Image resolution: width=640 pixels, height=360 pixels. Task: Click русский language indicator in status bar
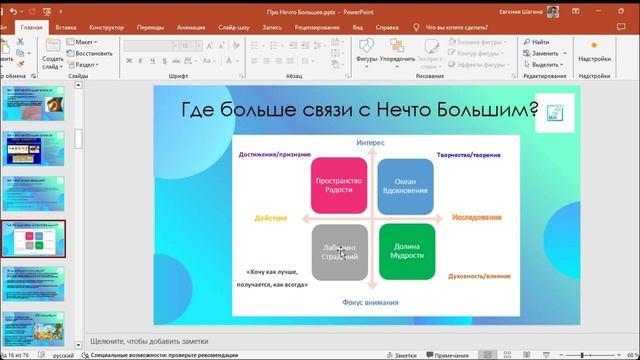click(63, 355)
